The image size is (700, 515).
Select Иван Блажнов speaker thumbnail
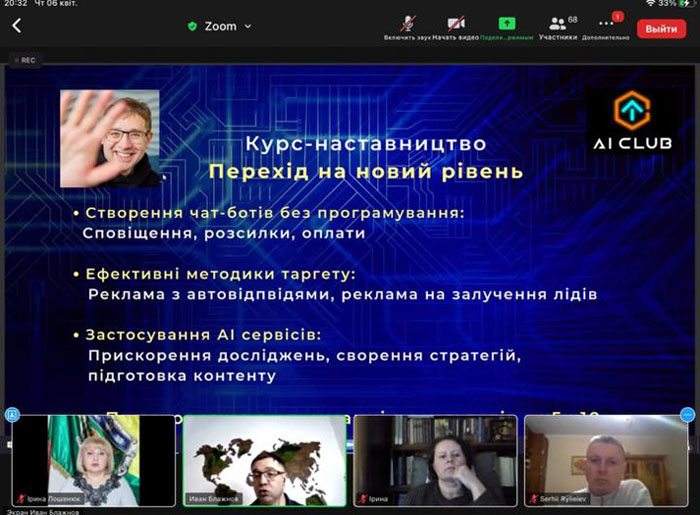click(x=265, y=461)
